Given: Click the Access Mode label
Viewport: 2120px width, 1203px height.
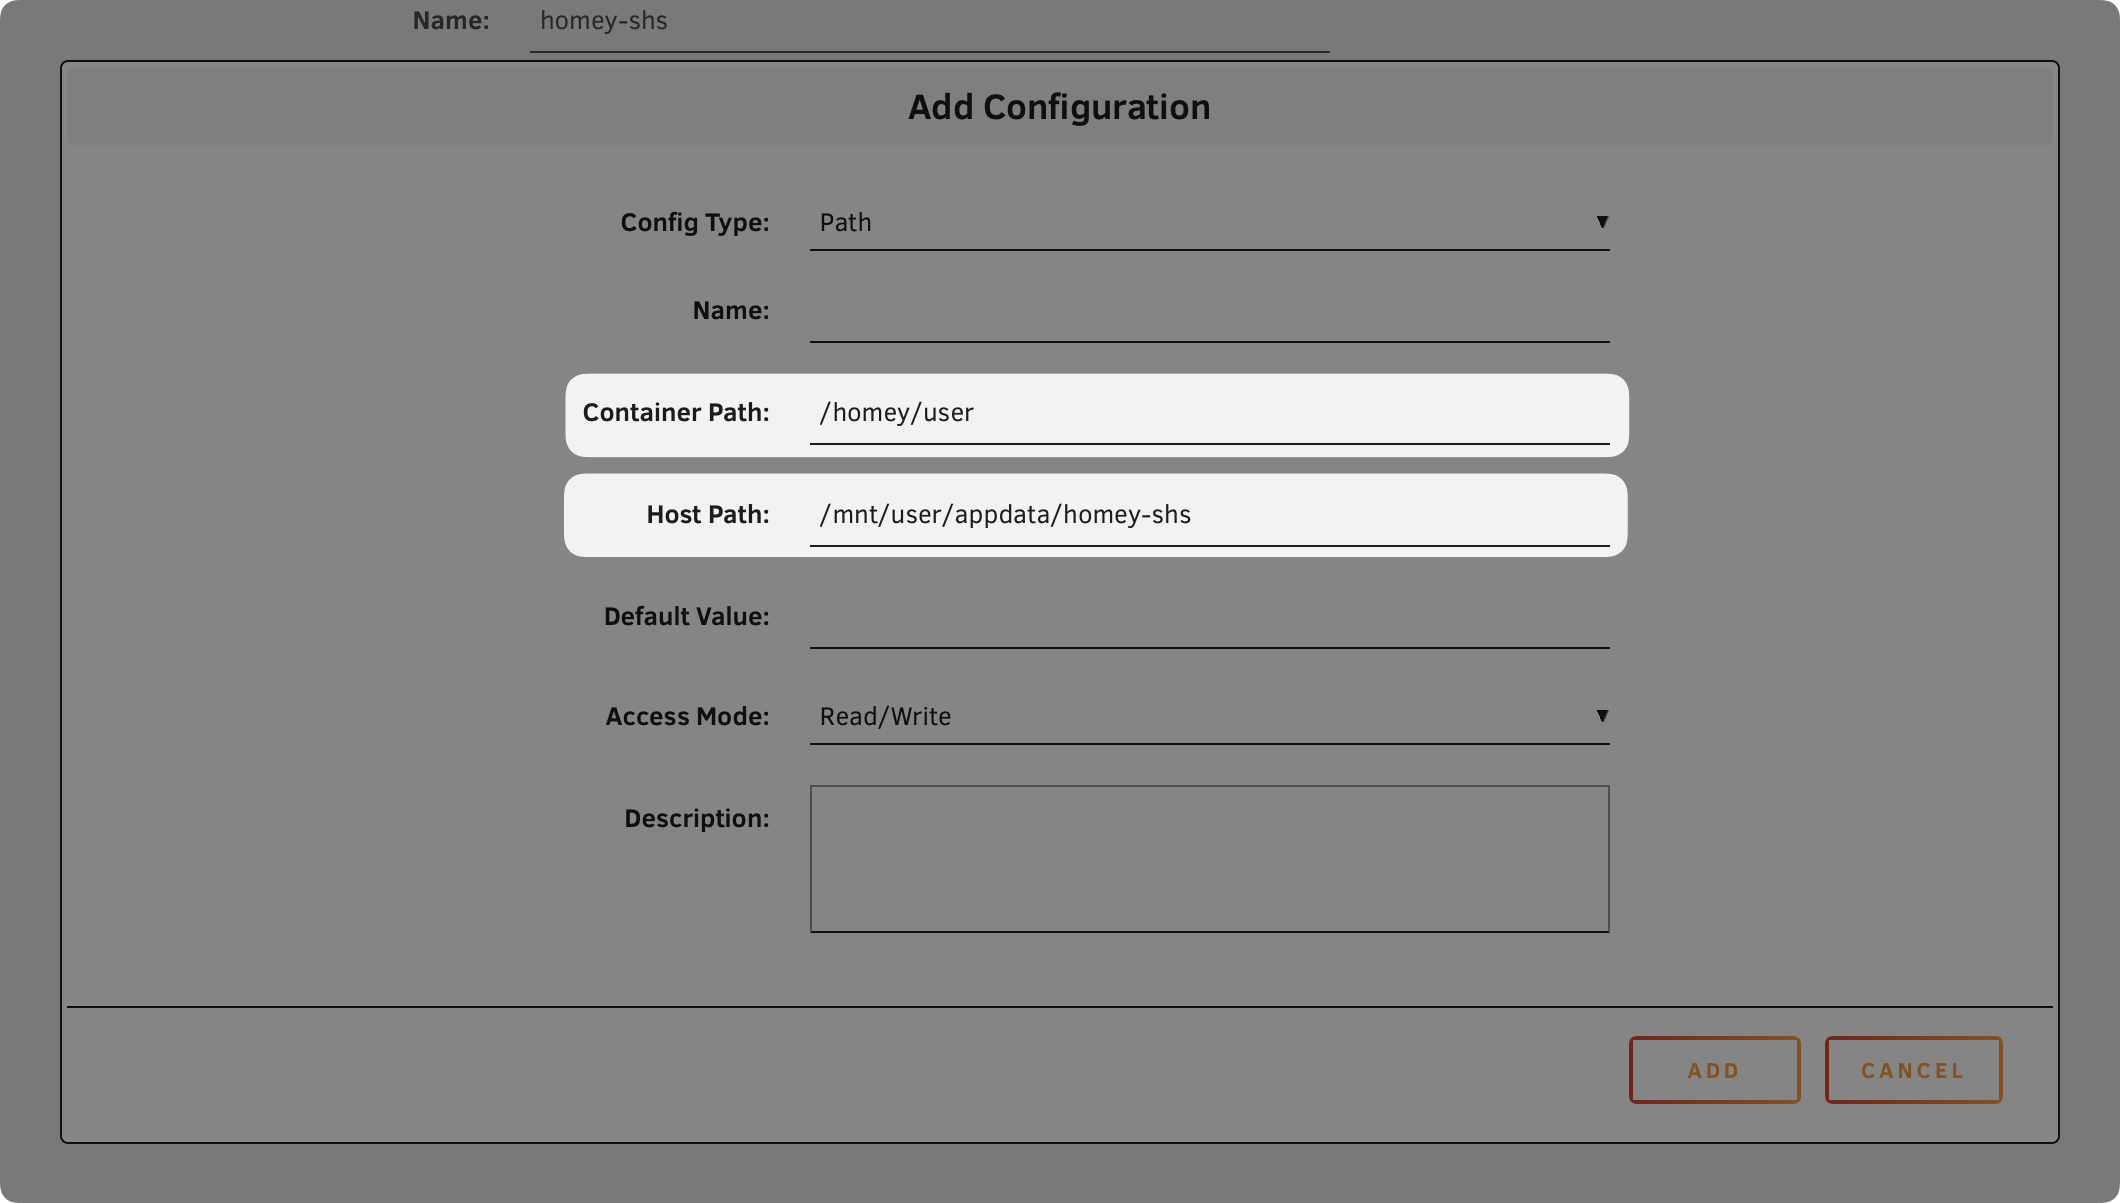Looking at the screenshot, I should click(687, 716).
